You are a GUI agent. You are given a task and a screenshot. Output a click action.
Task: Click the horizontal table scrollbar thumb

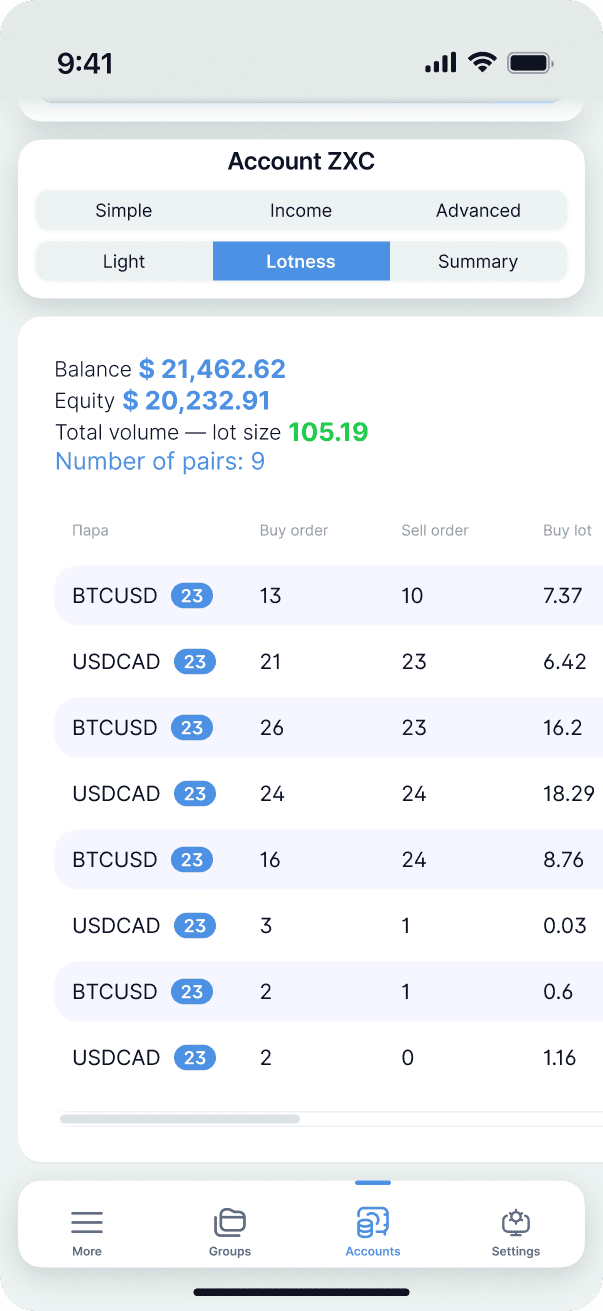click(180, 1119)
